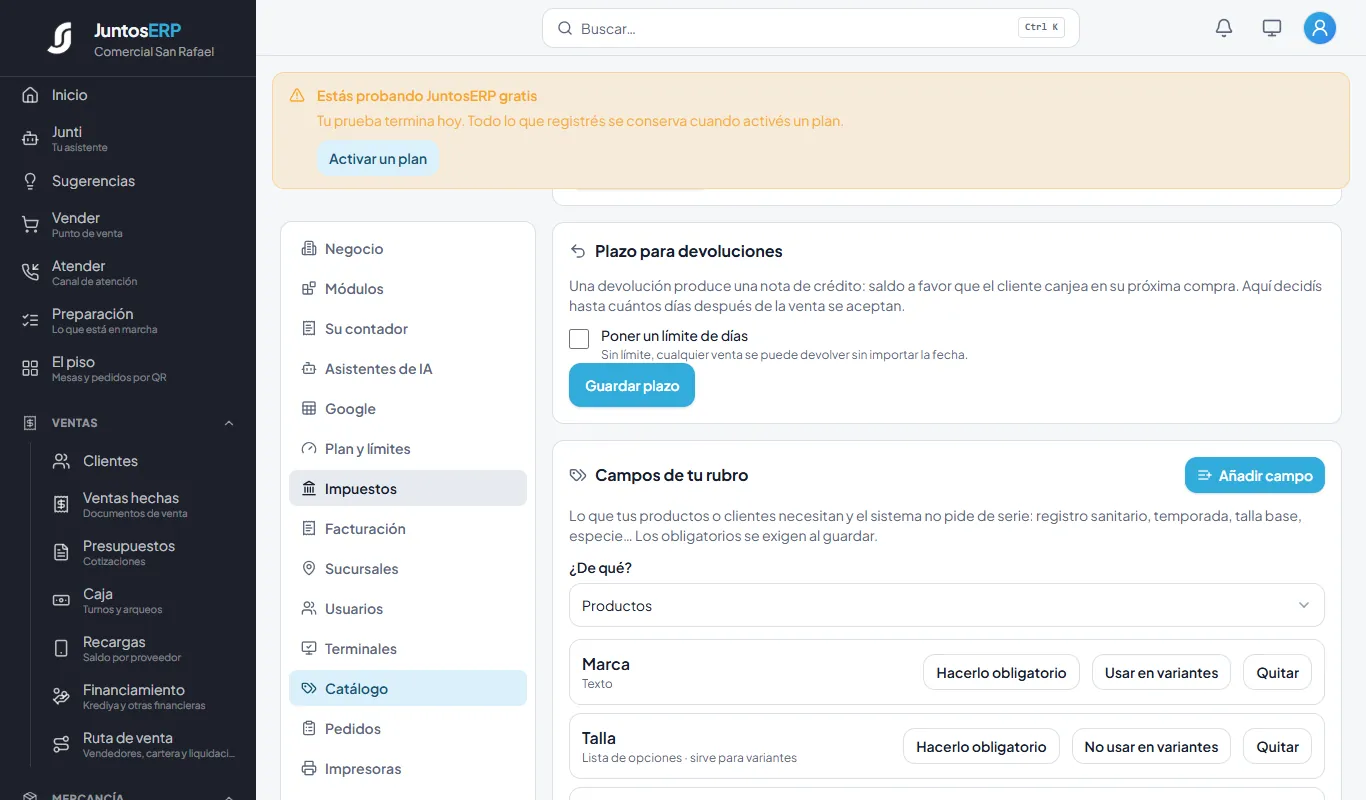Click the Vender shopping cart icon
This screenshot has height=800, width=1366.
click(30, 224)
